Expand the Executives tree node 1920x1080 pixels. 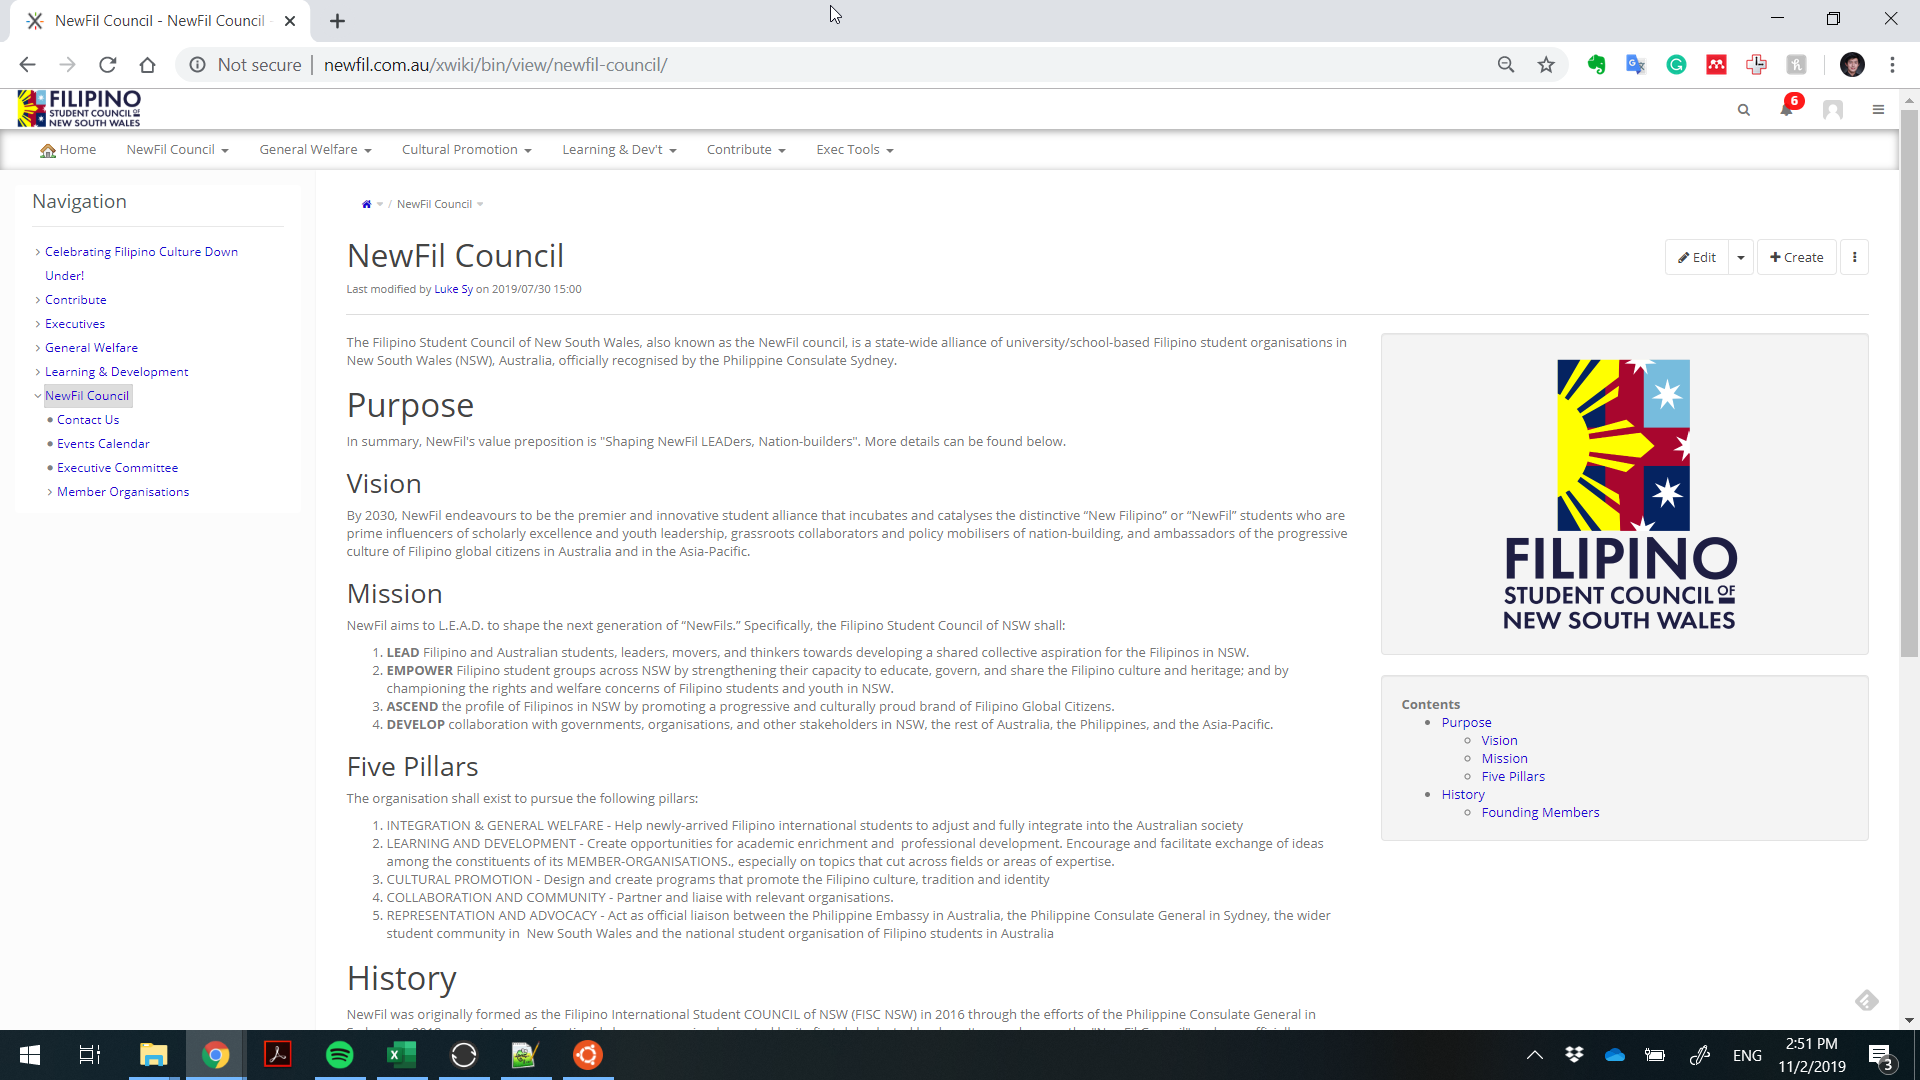pyautogui.click(x=38, y=324)
